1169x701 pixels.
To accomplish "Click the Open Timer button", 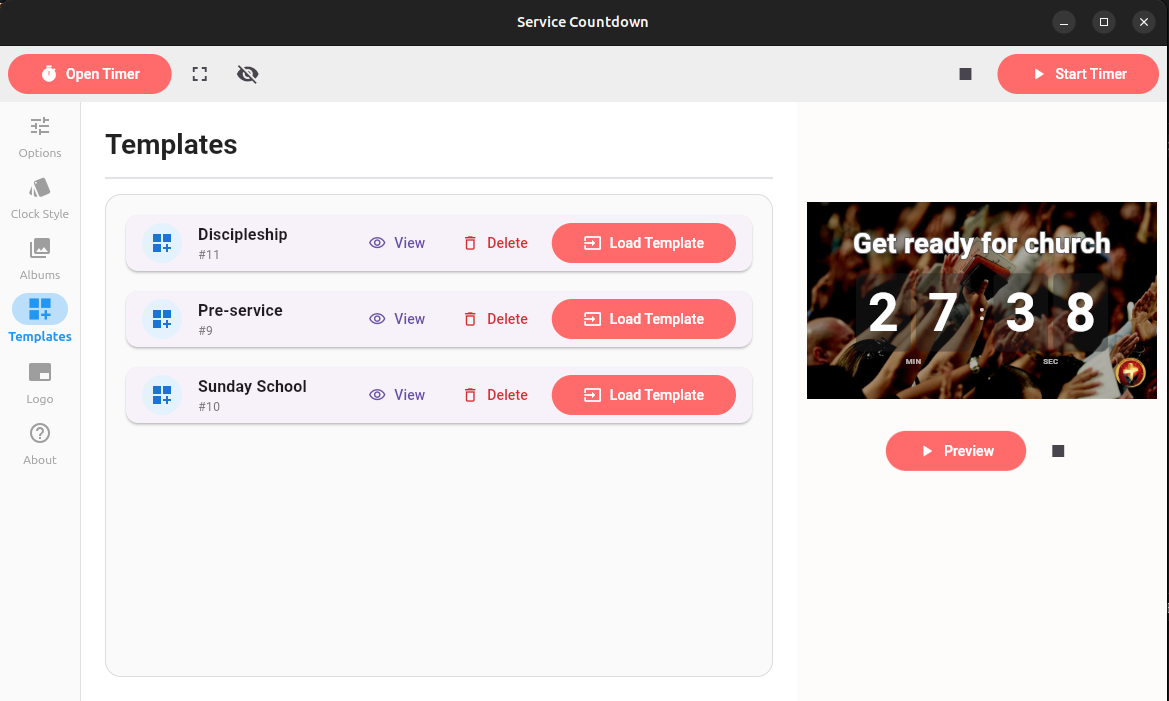I will click(x=90, y=74).
